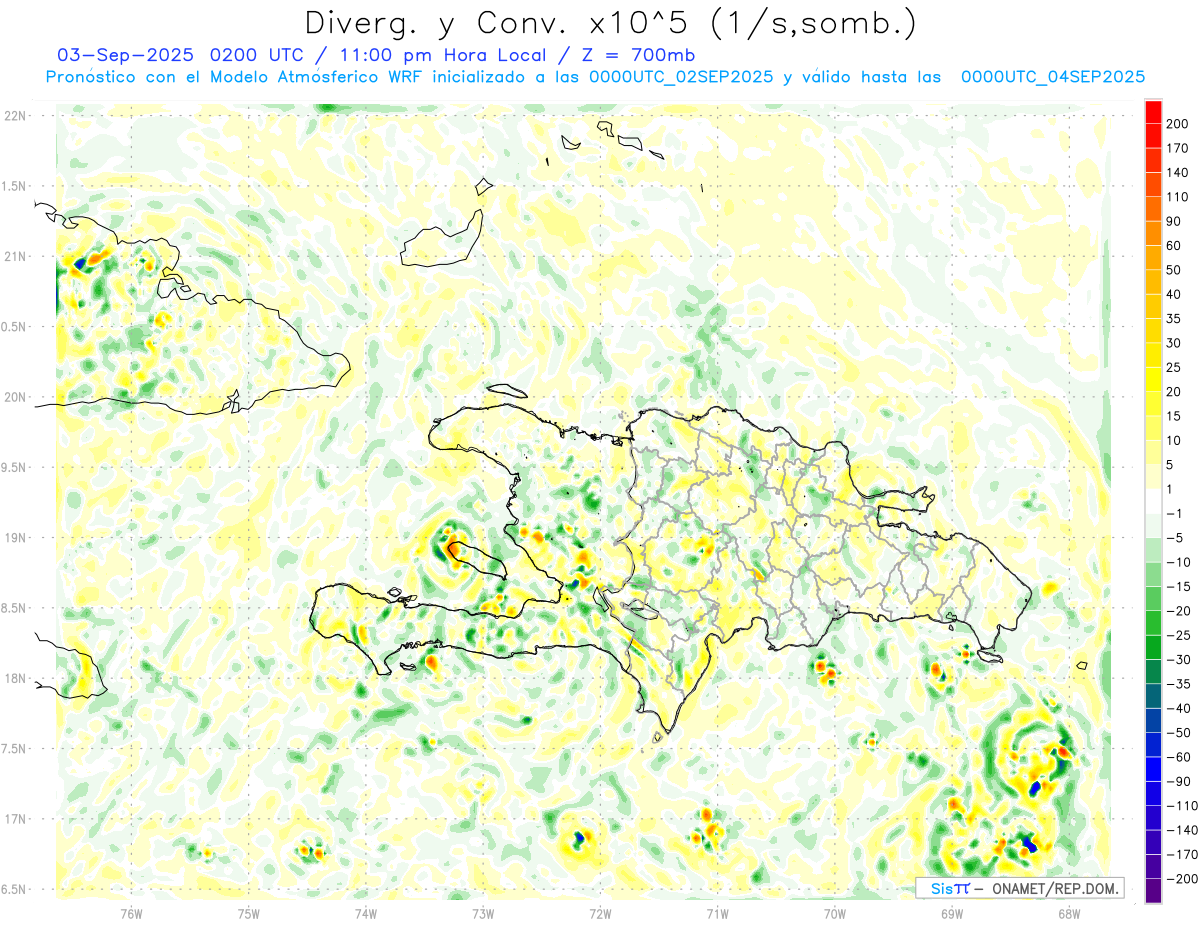Click the '8.5N' latitude label
Screen dimensions: 1200x927
15,608
